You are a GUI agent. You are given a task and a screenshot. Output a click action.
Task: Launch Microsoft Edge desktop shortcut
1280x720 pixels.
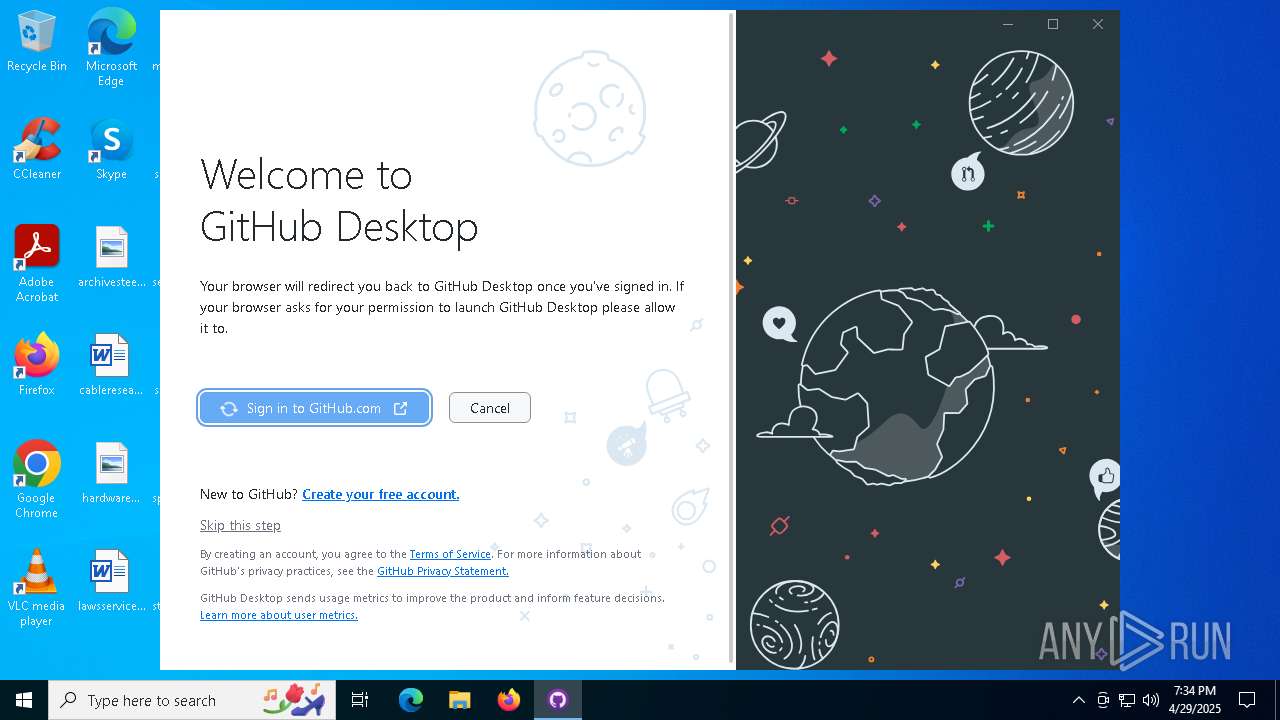click(111, 48)
